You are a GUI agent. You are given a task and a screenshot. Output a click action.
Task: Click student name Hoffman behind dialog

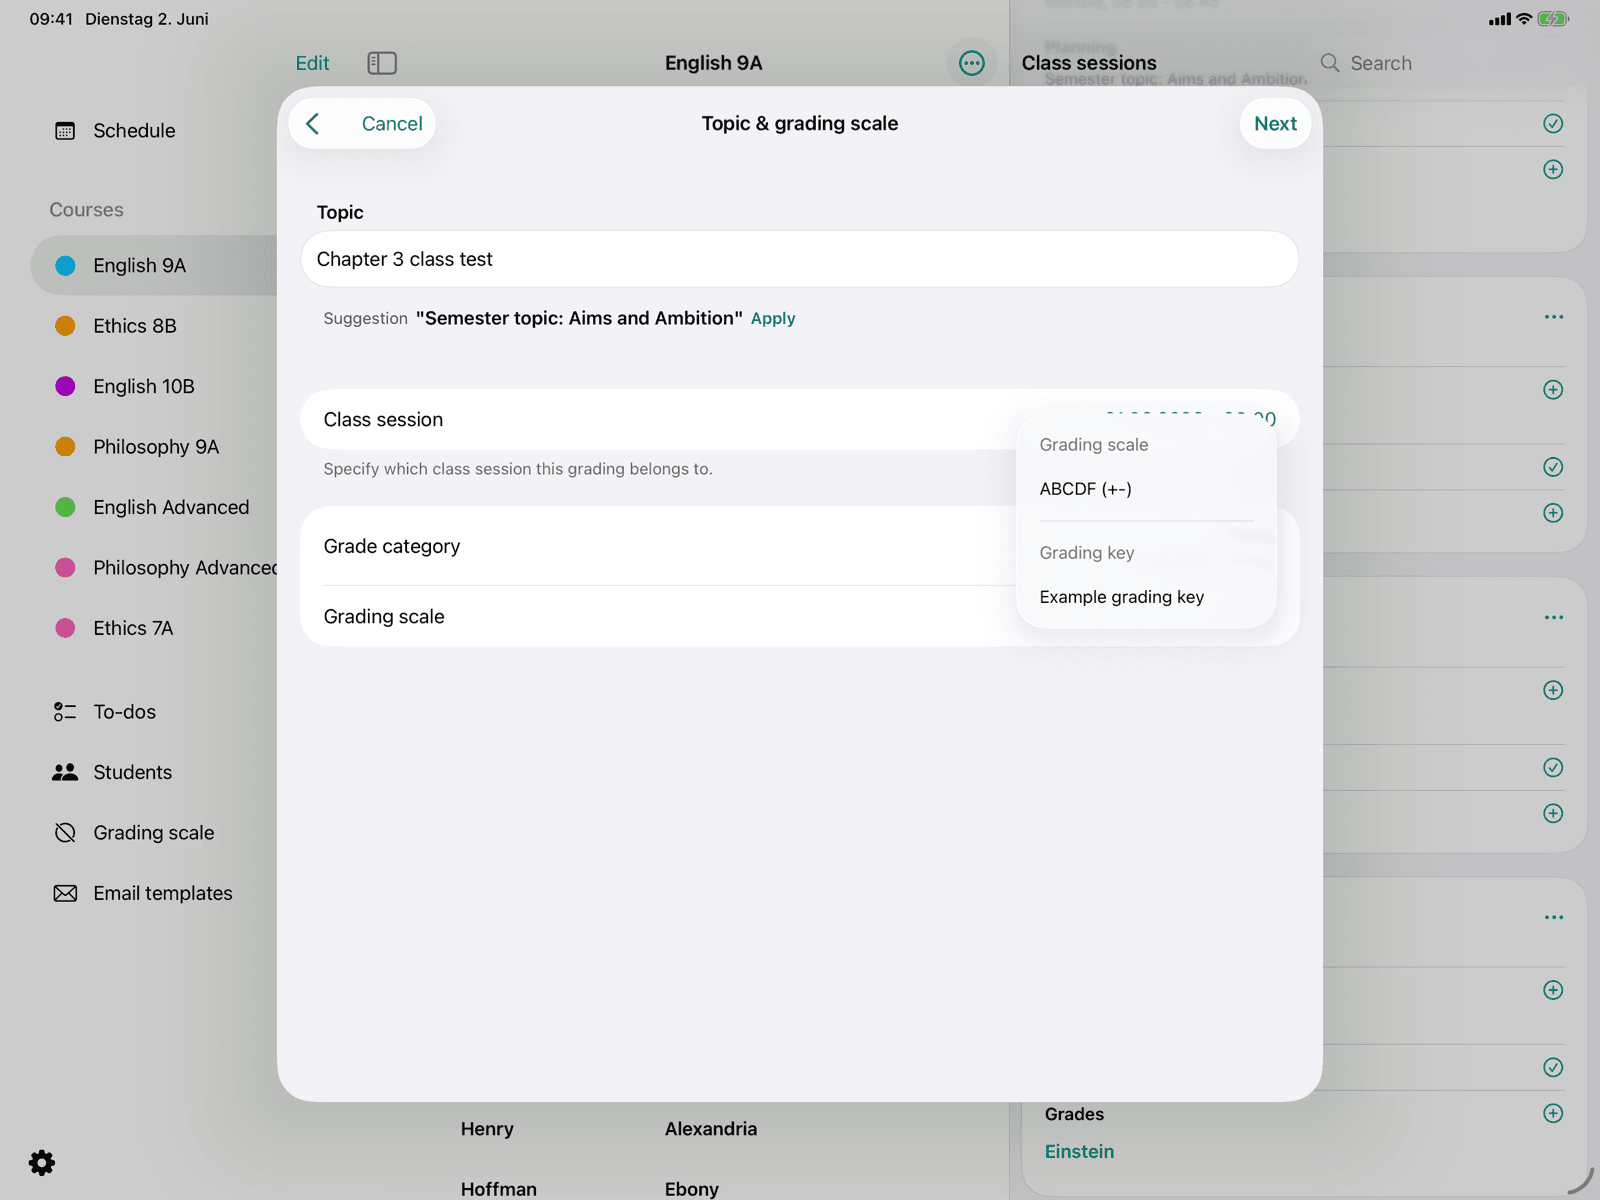498,1189
